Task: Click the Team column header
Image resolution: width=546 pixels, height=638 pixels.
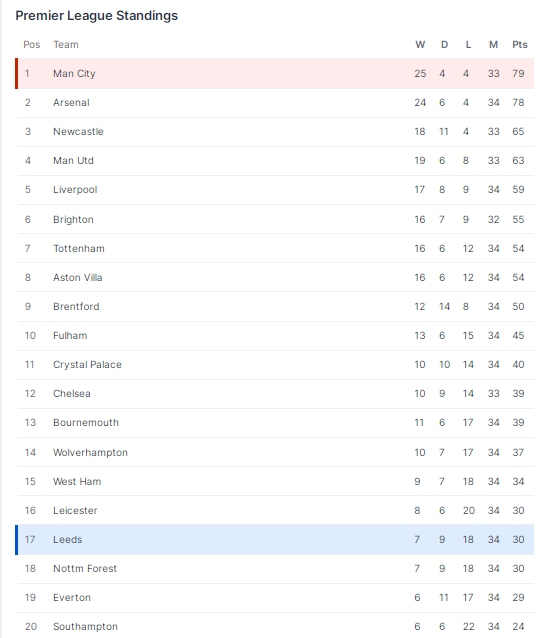Action: pyautogui.click(x=66, y=45)
